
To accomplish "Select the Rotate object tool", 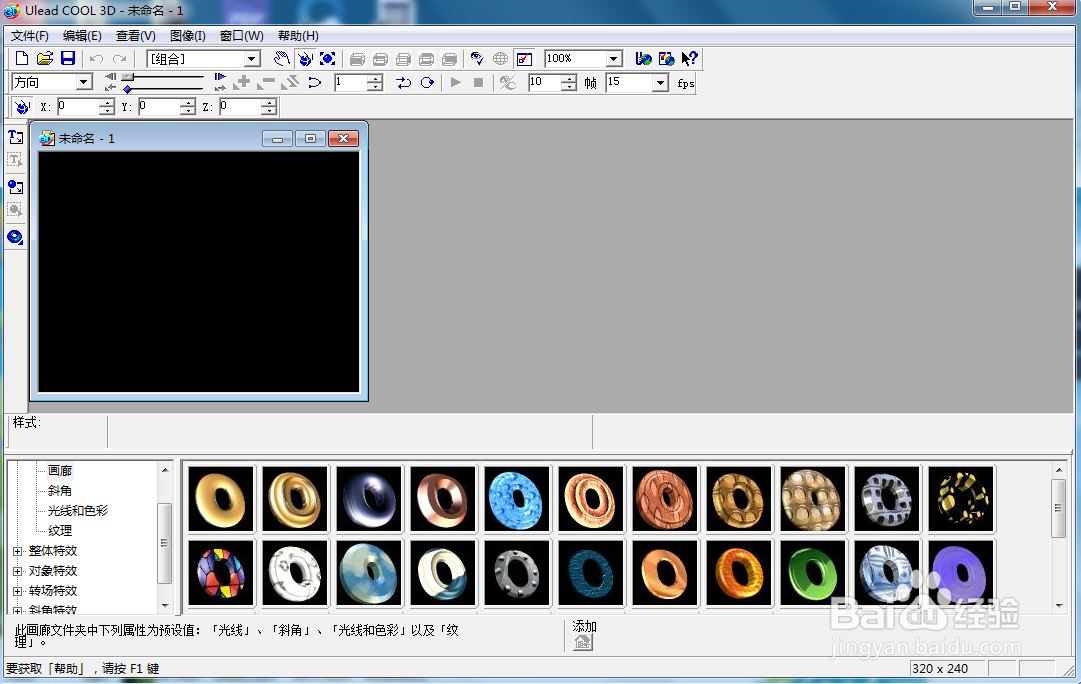I will 305,59.
